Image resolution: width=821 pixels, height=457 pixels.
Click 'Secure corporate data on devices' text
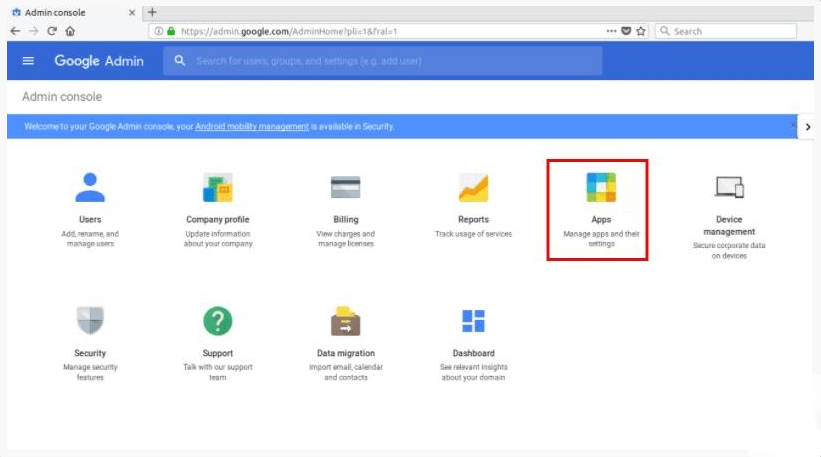[x=729, y=251]
